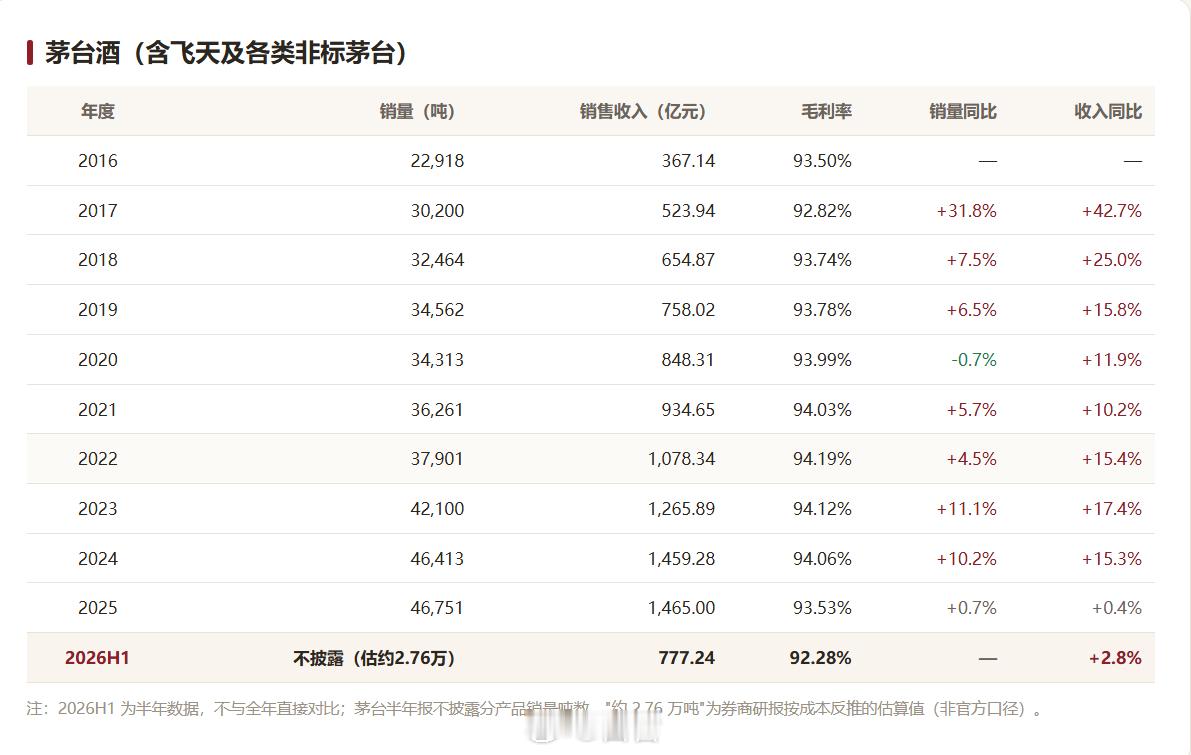Viewport: 1191px width, 755px height.
Task: Select the 2026H1 row label
Action: (x=97, y=658)
